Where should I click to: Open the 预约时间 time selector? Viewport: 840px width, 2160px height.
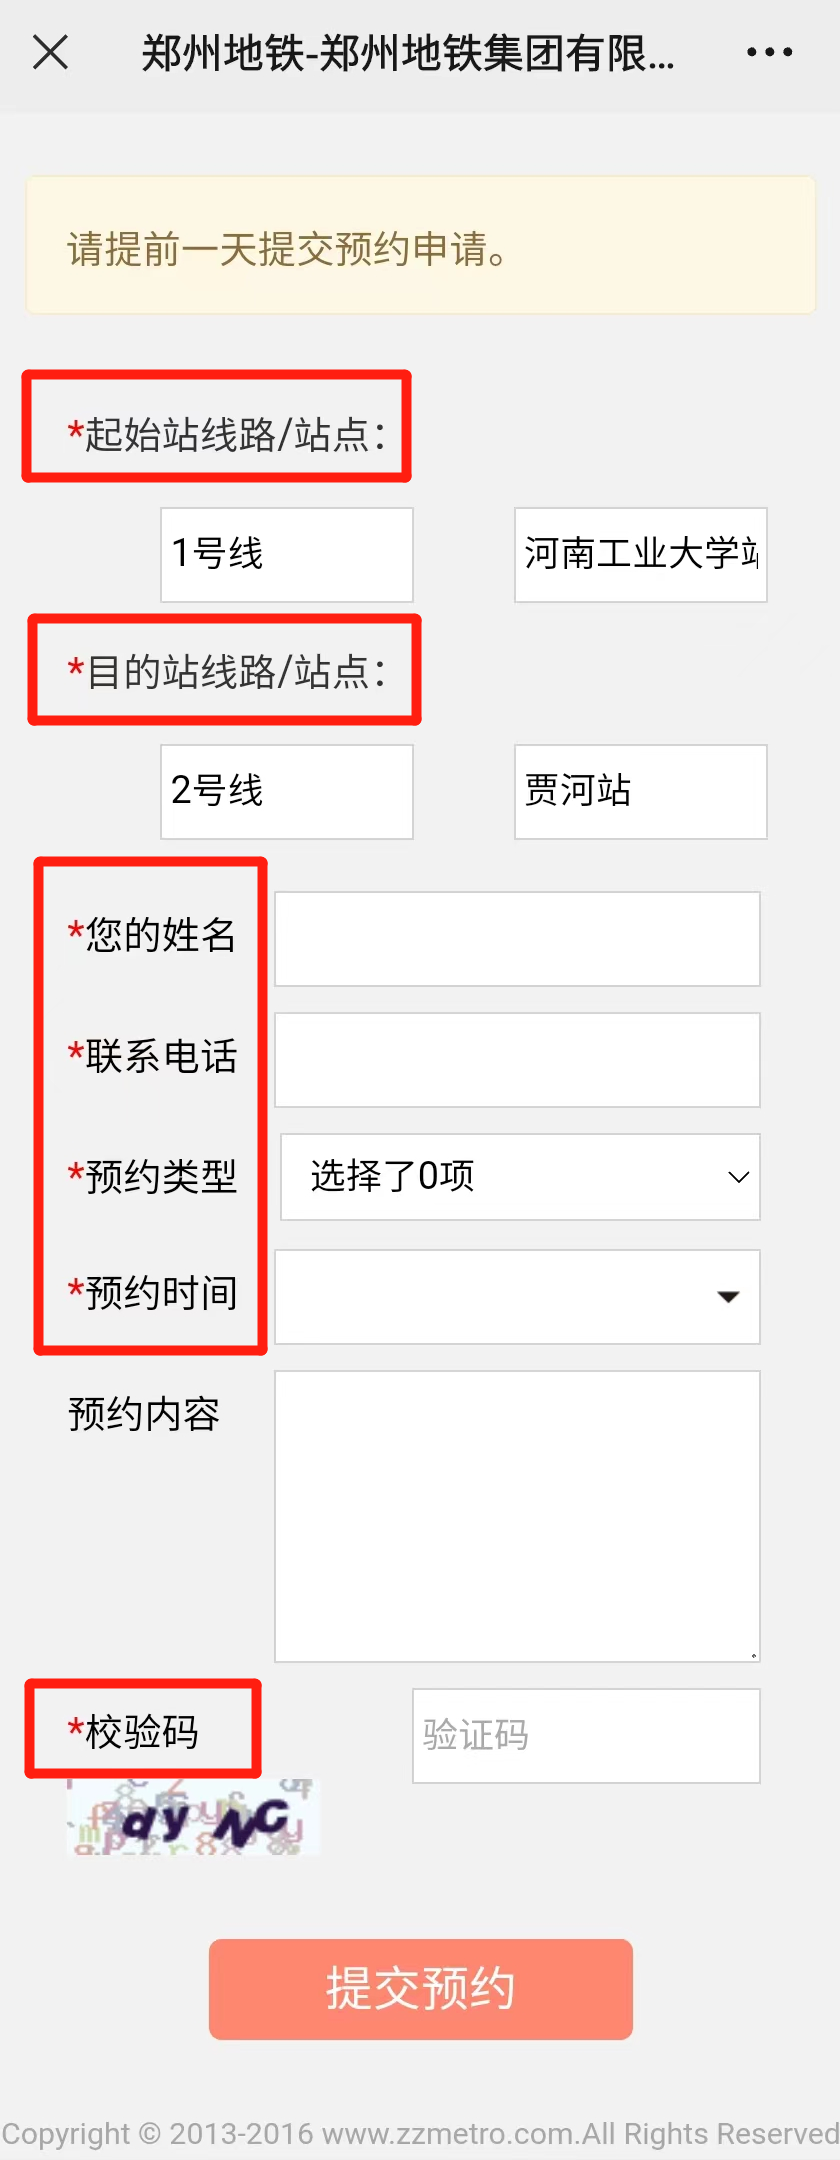point(517,1297)
